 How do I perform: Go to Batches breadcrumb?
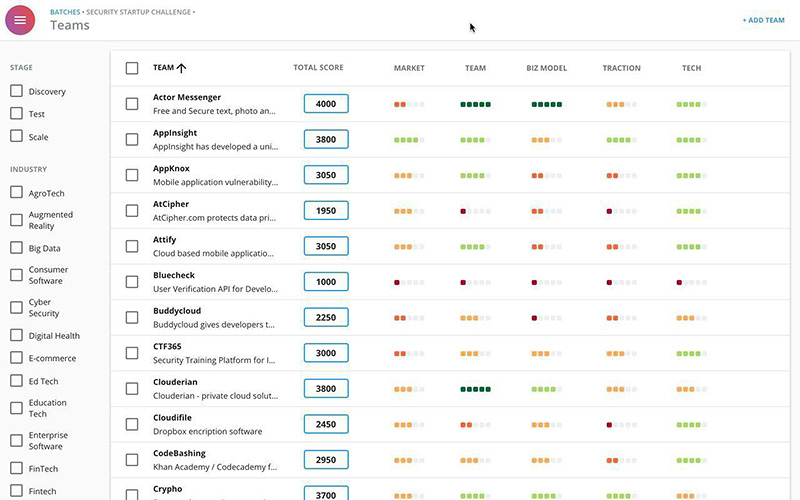click(x=65, y=12)
